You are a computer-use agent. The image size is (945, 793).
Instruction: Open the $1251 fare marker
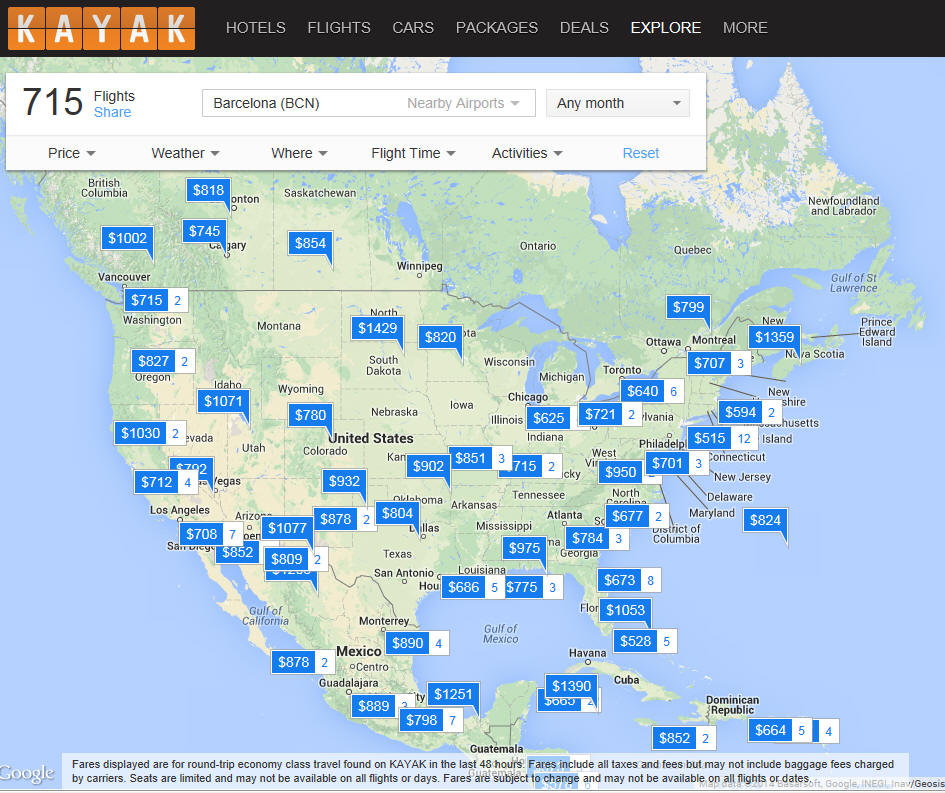[453, 694]
